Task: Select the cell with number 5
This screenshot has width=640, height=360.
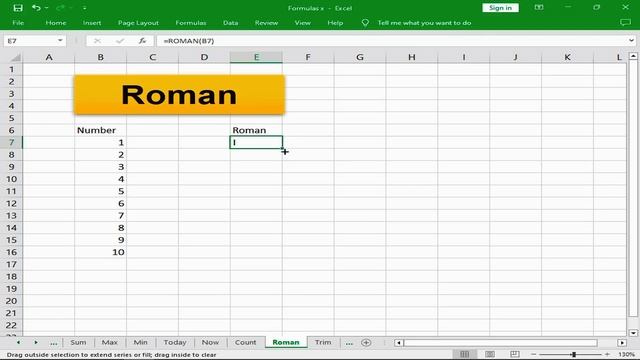Action: click(100, 191)
